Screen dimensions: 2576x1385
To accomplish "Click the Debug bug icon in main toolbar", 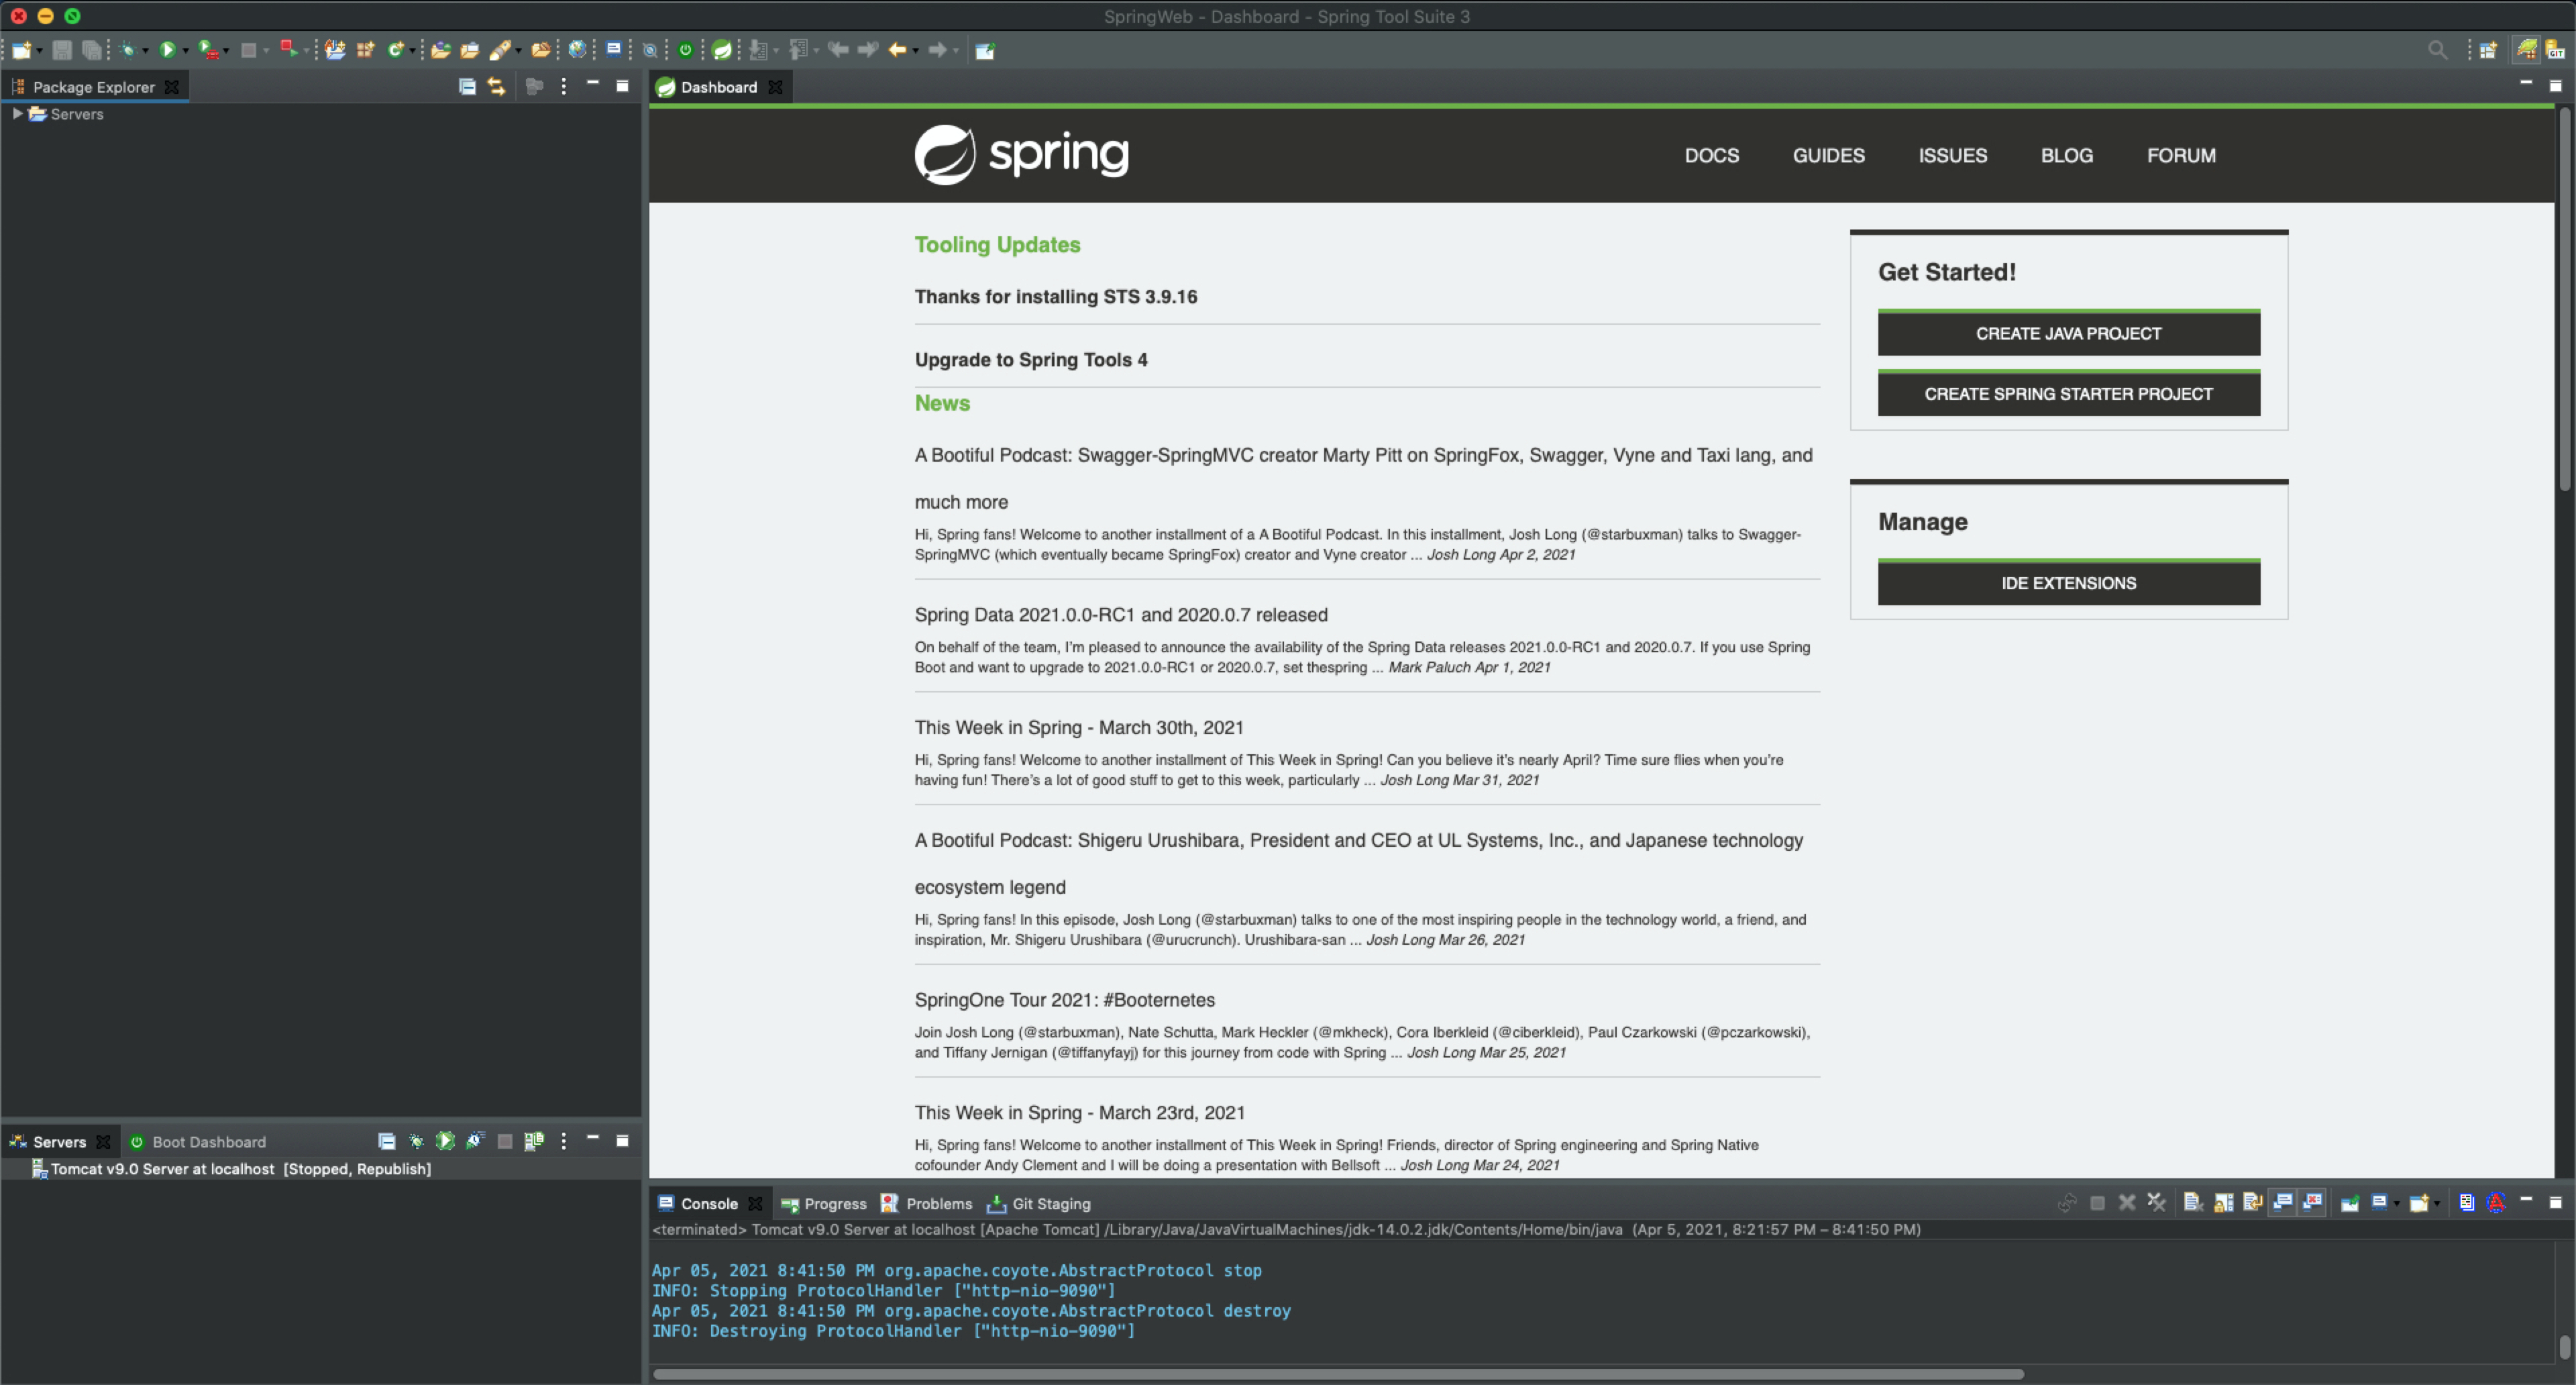I will [x=128, y=50].
